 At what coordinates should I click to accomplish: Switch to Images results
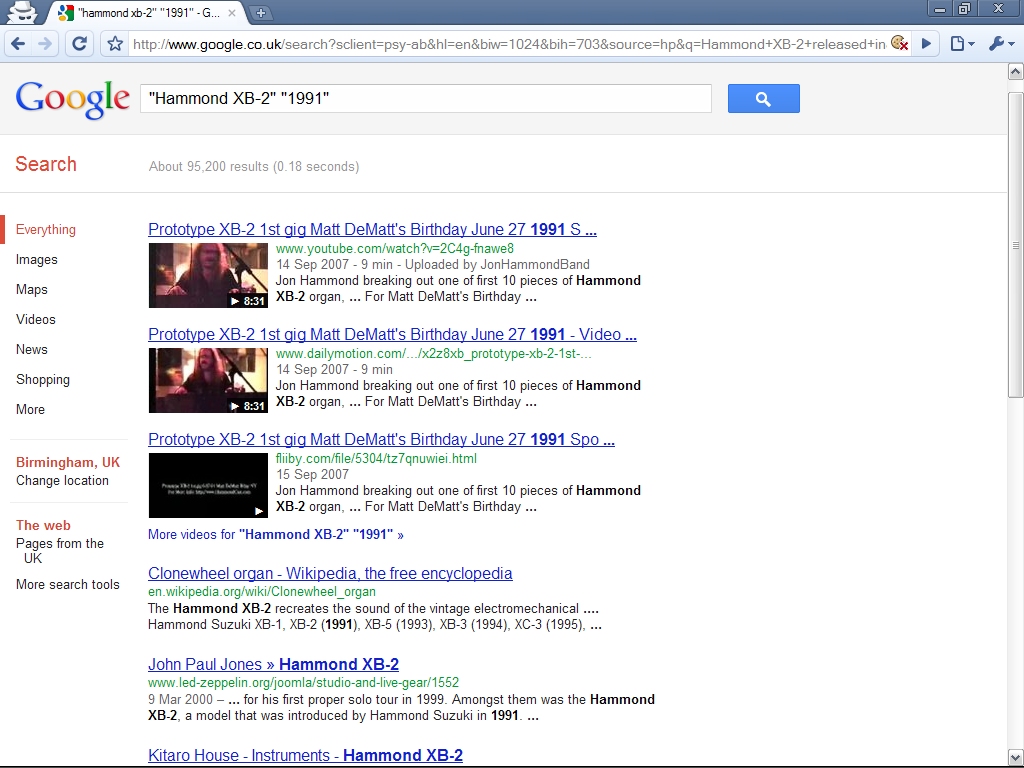(37, 259)
